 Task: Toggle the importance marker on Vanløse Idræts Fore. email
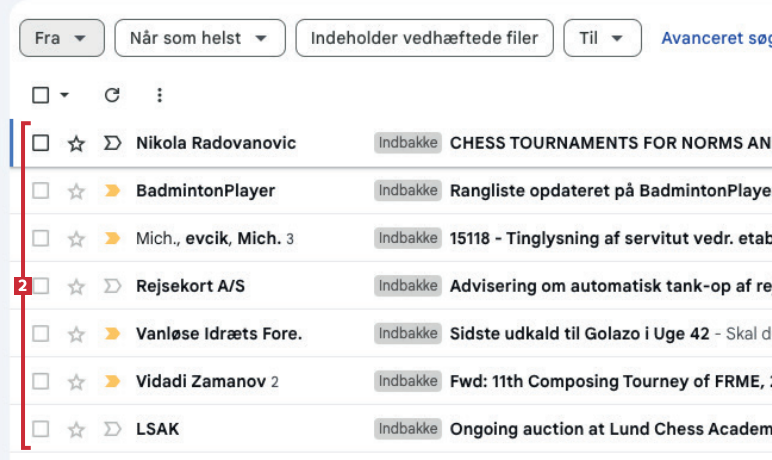pos(112,333)
